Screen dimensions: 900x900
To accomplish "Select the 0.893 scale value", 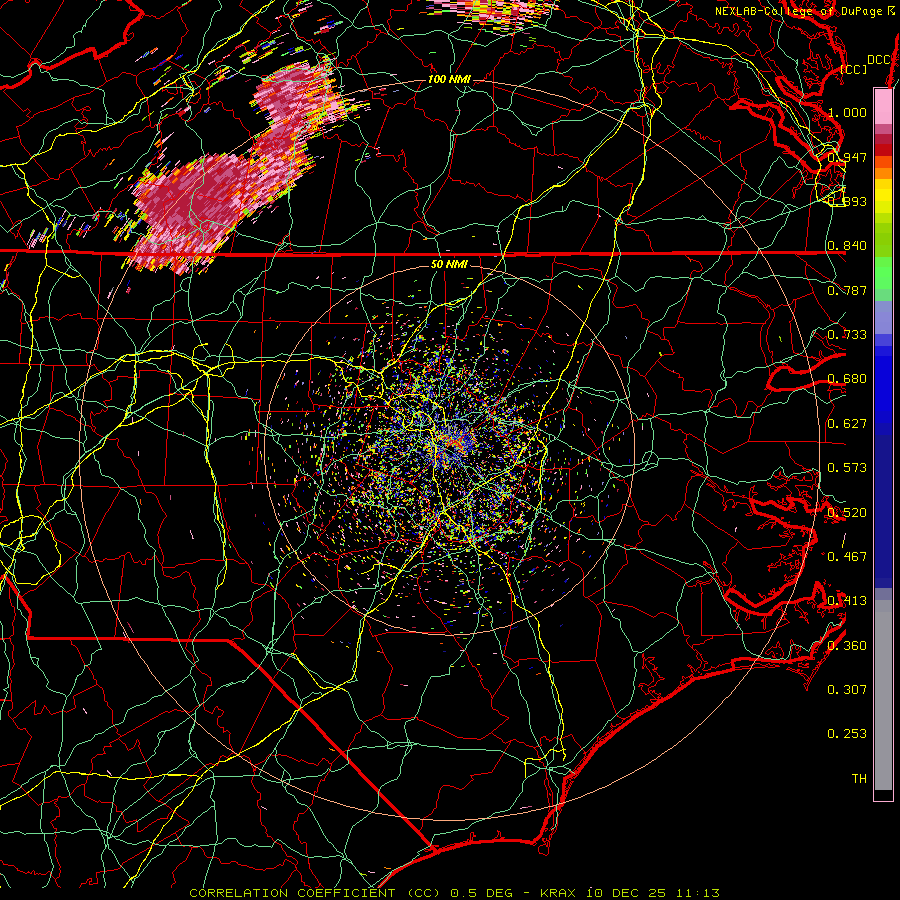I will click(847, 201).
